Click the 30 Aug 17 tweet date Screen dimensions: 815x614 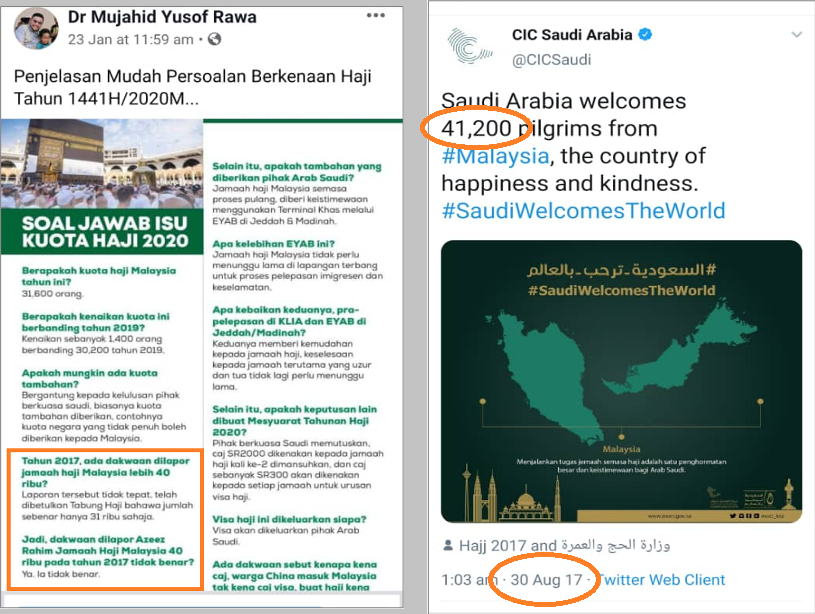click(546, 580)
